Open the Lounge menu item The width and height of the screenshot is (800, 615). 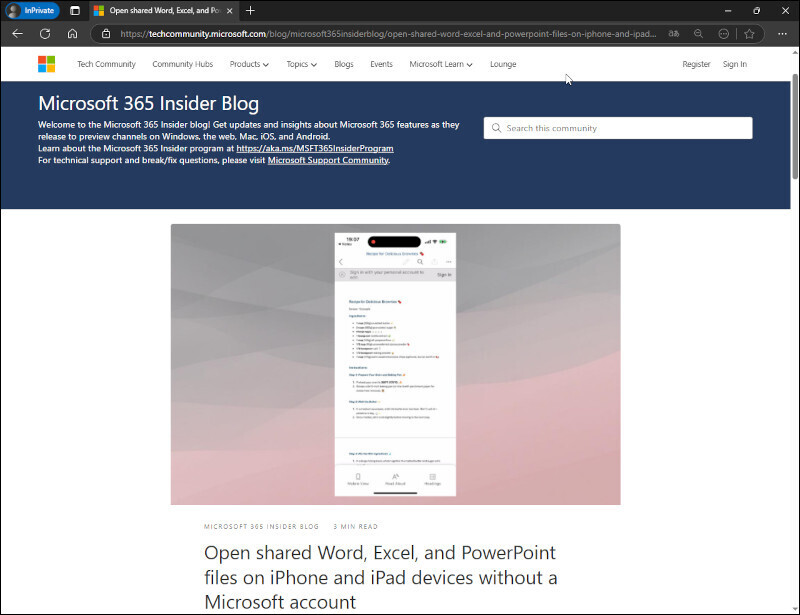tap(503, 64)
